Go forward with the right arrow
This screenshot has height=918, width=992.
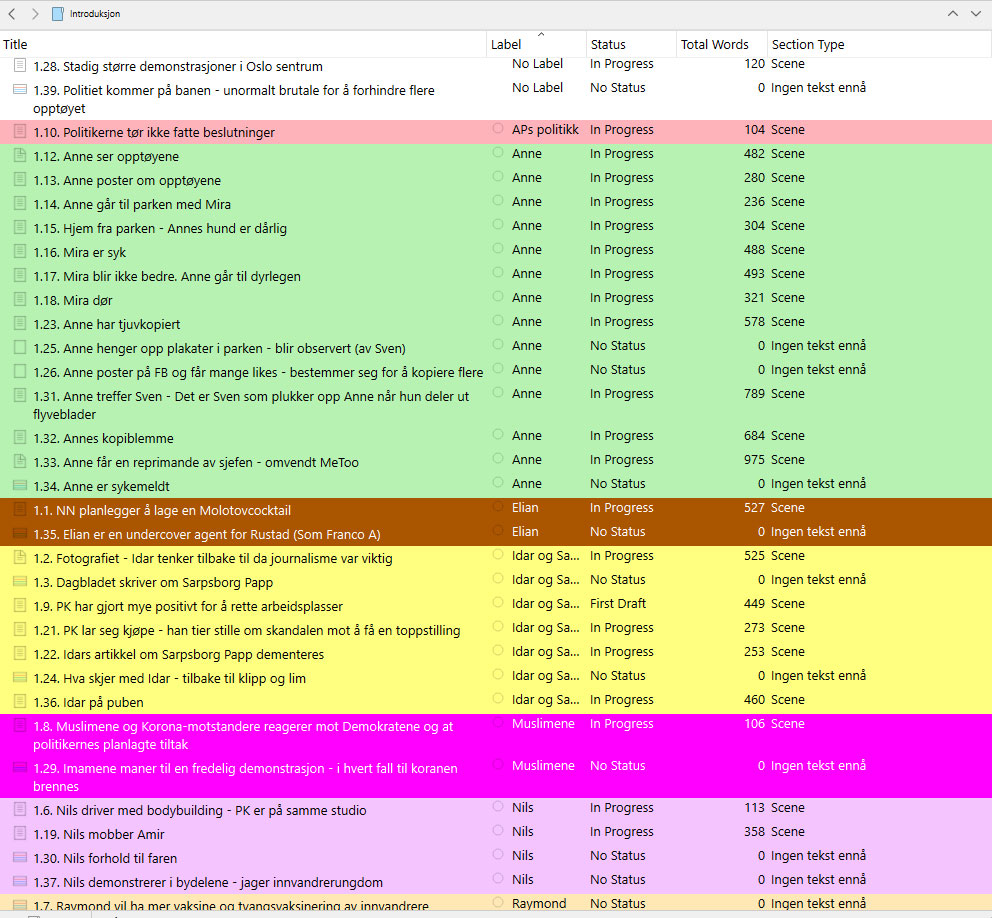[35, 13]
